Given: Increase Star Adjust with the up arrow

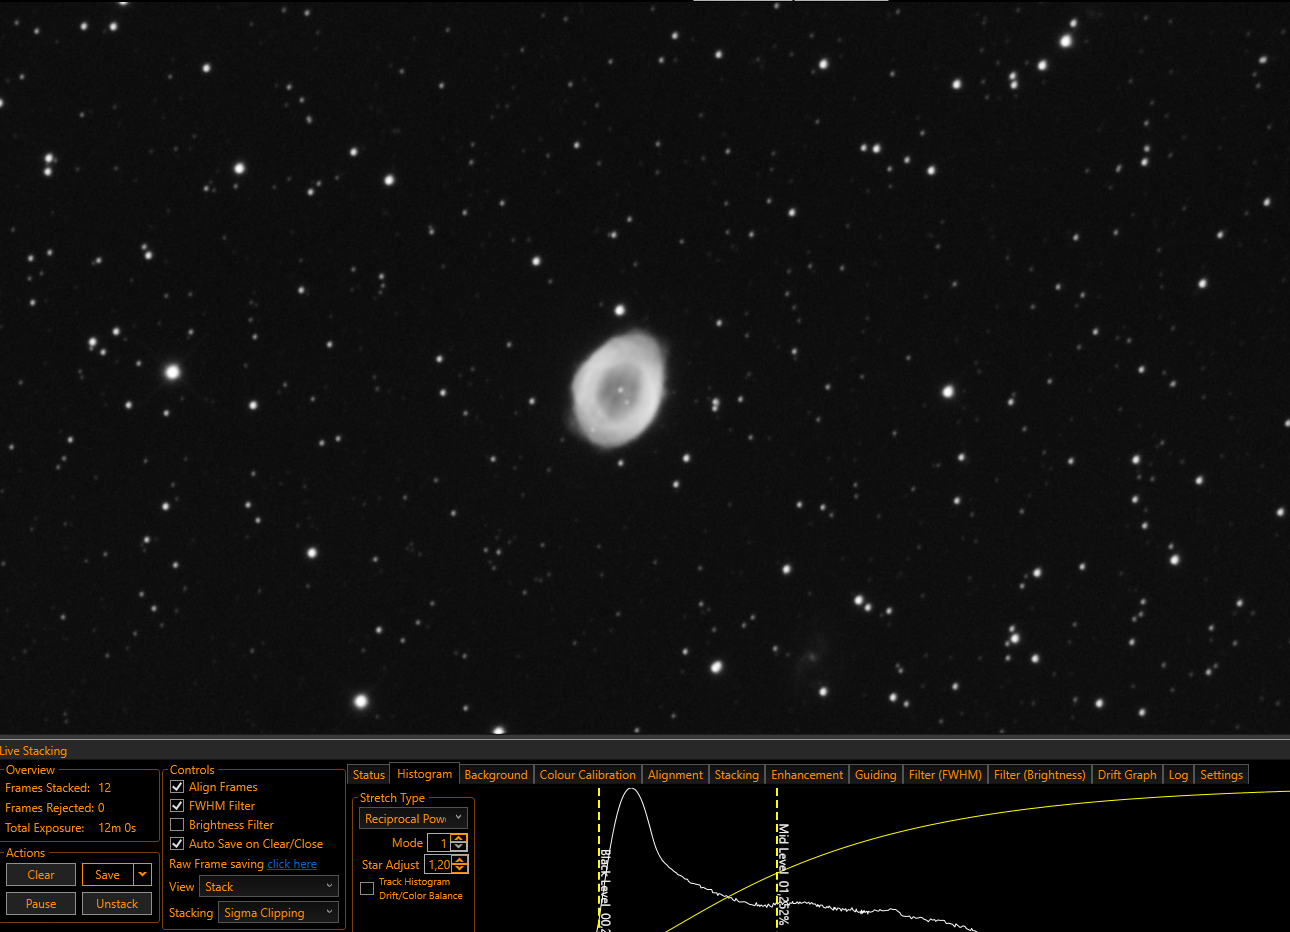Looking at the screenshot, I should (460, 860).
